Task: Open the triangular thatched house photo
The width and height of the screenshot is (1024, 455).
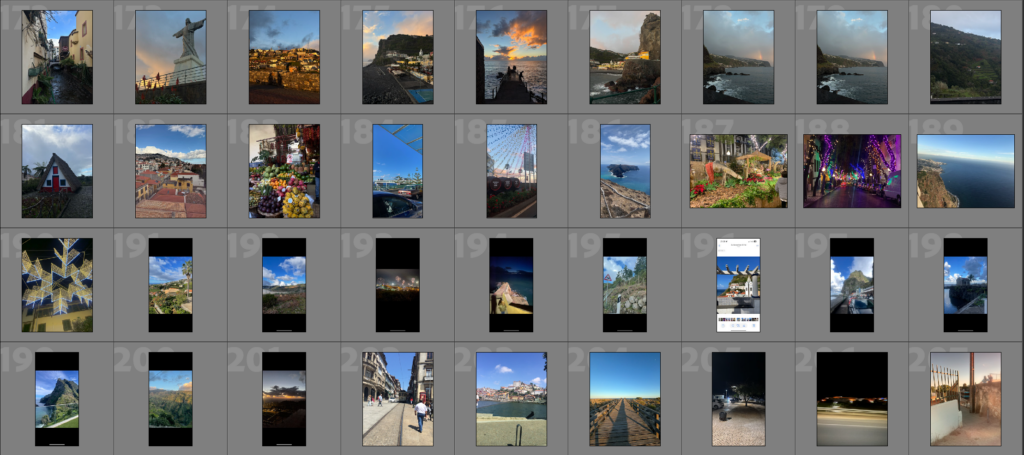Action: 57,171
